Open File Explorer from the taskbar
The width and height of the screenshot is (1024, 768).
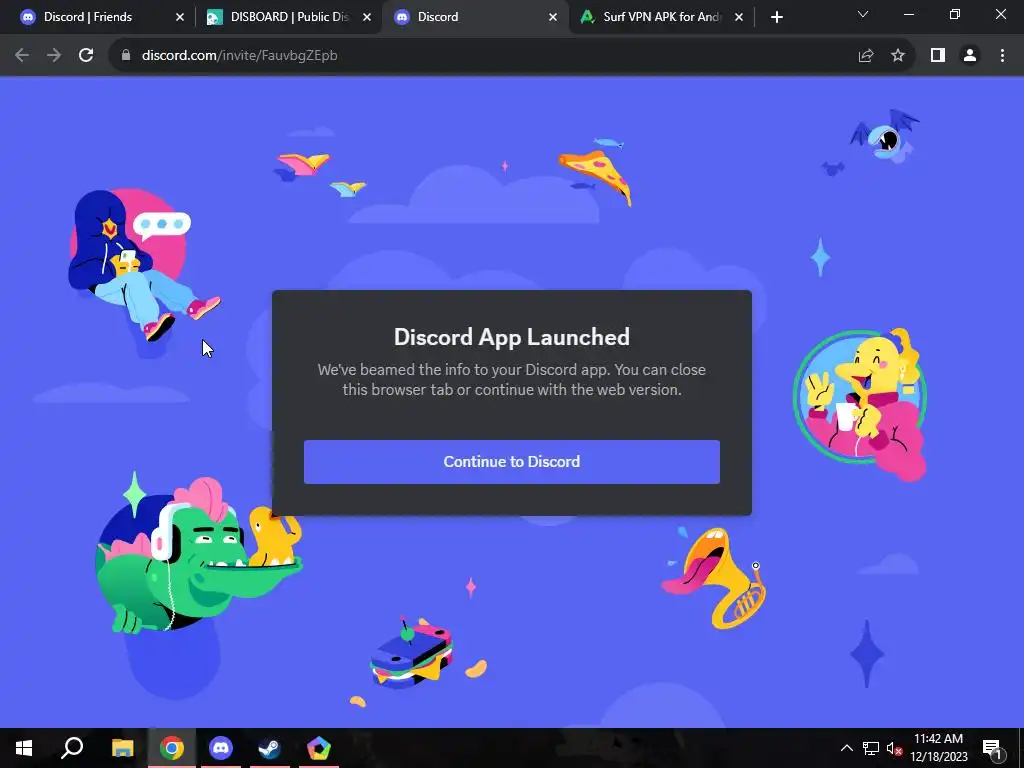click(122, 748)
